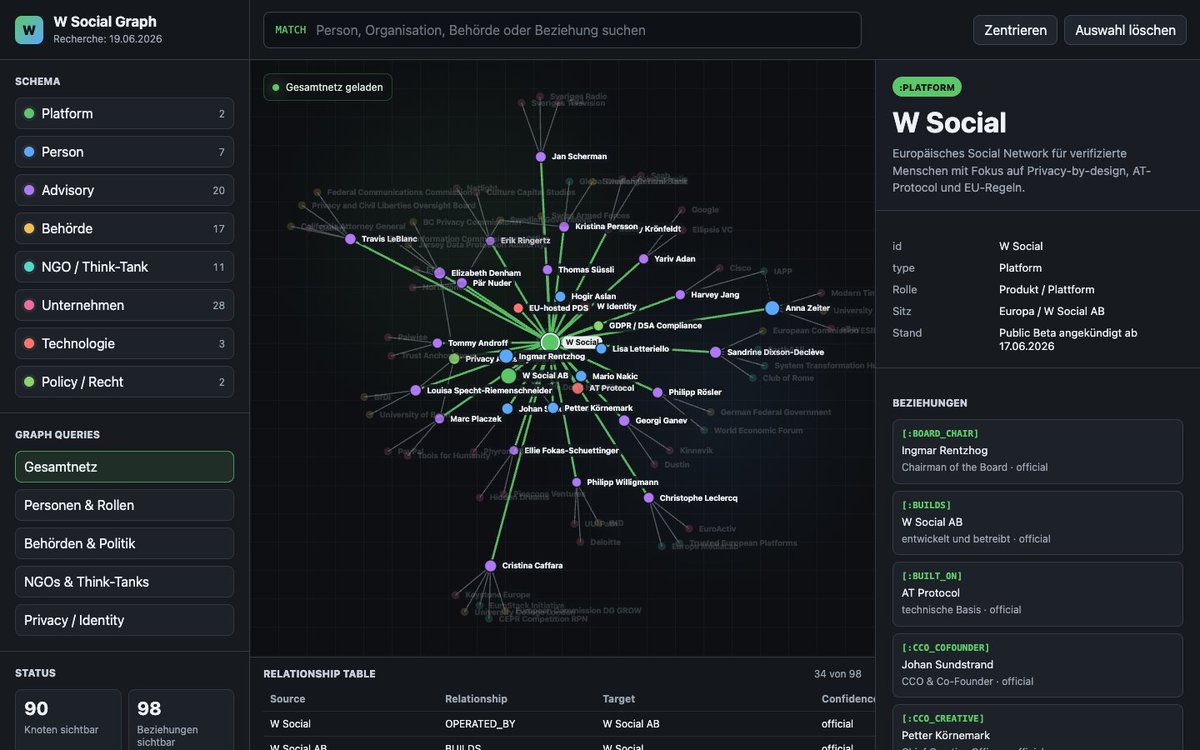The image size is (1200, 750).
Task: Select the Erik Ringertz node
Action: (x=490, y=241)
